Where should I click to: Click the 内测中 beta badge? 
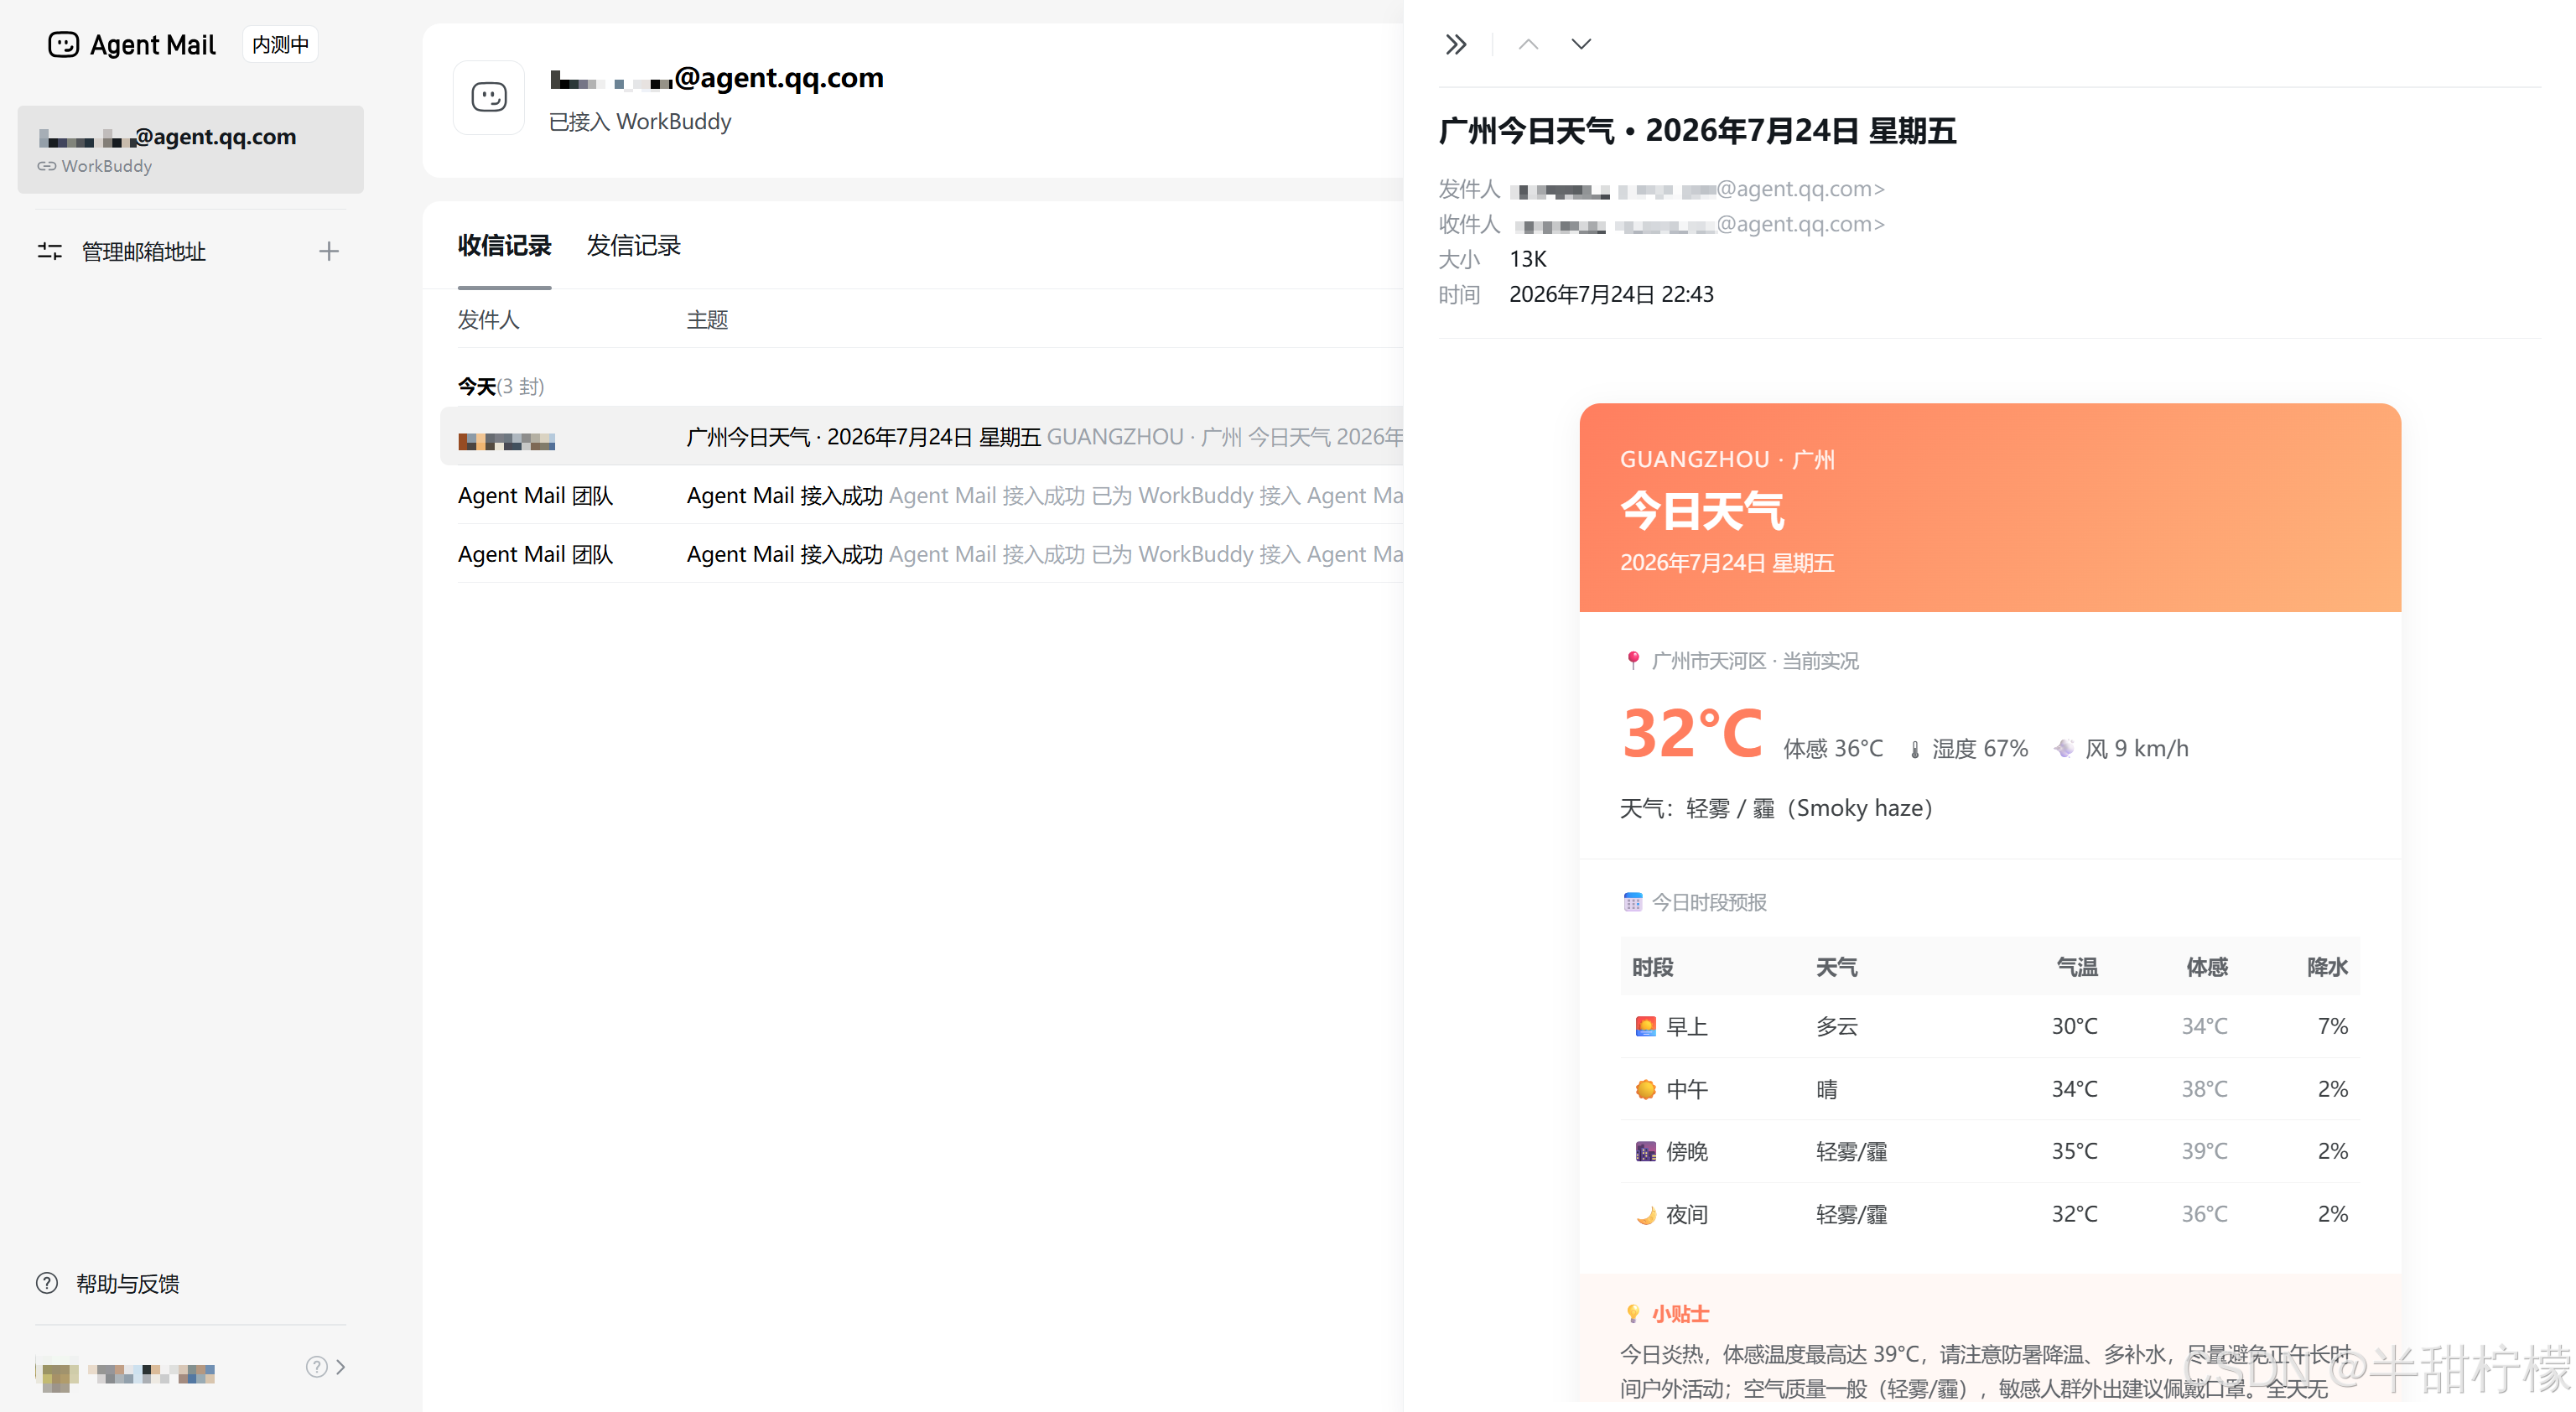click(280, 45)
